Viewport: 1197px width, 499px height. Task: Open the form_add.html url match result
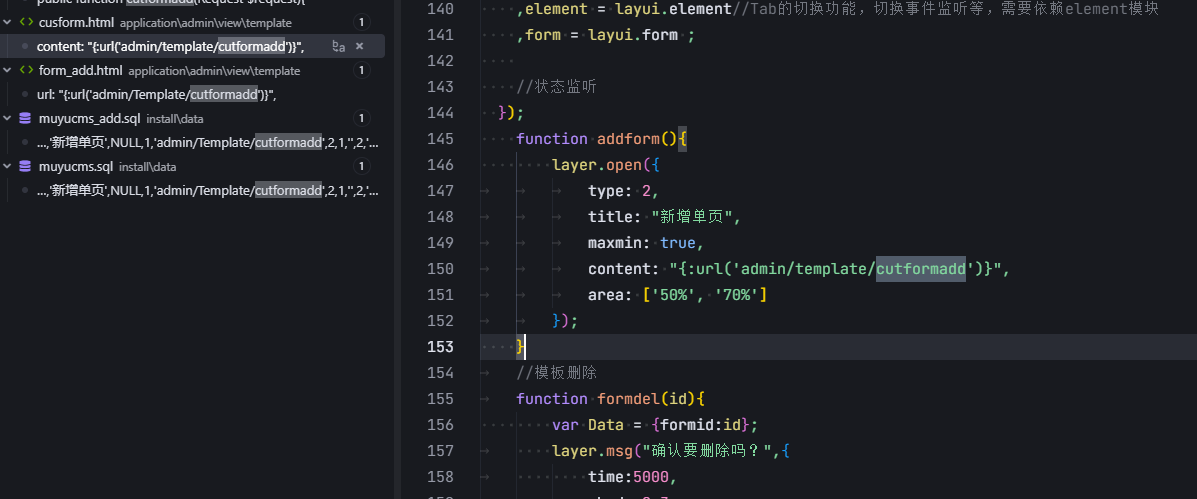pyautogui.click(x=156, y=94)
